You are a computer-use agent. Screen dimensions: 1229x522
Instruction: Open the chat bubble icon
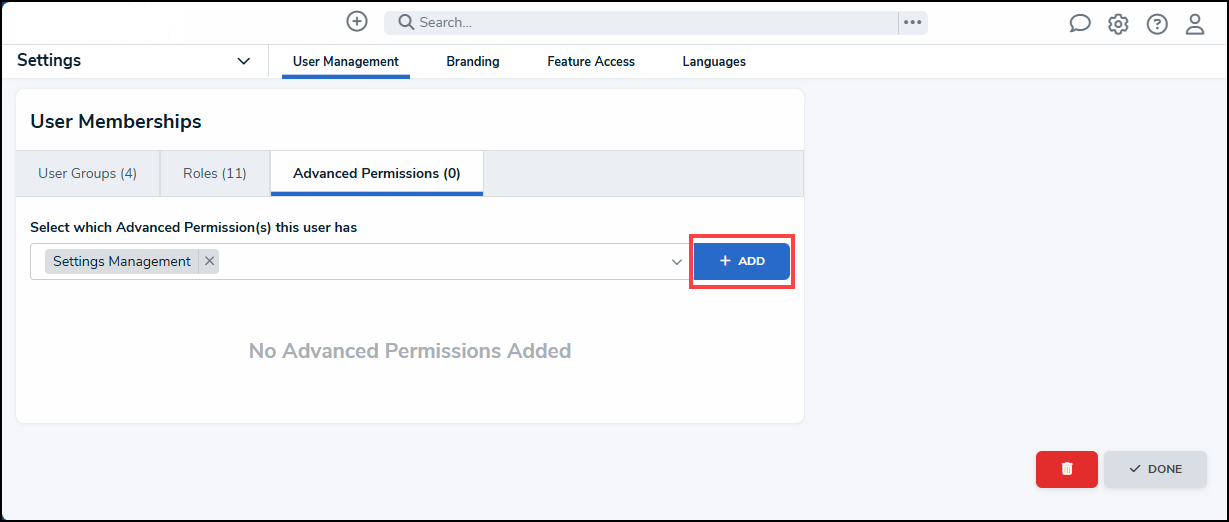pyautogui.click(x=1080, y=24)
